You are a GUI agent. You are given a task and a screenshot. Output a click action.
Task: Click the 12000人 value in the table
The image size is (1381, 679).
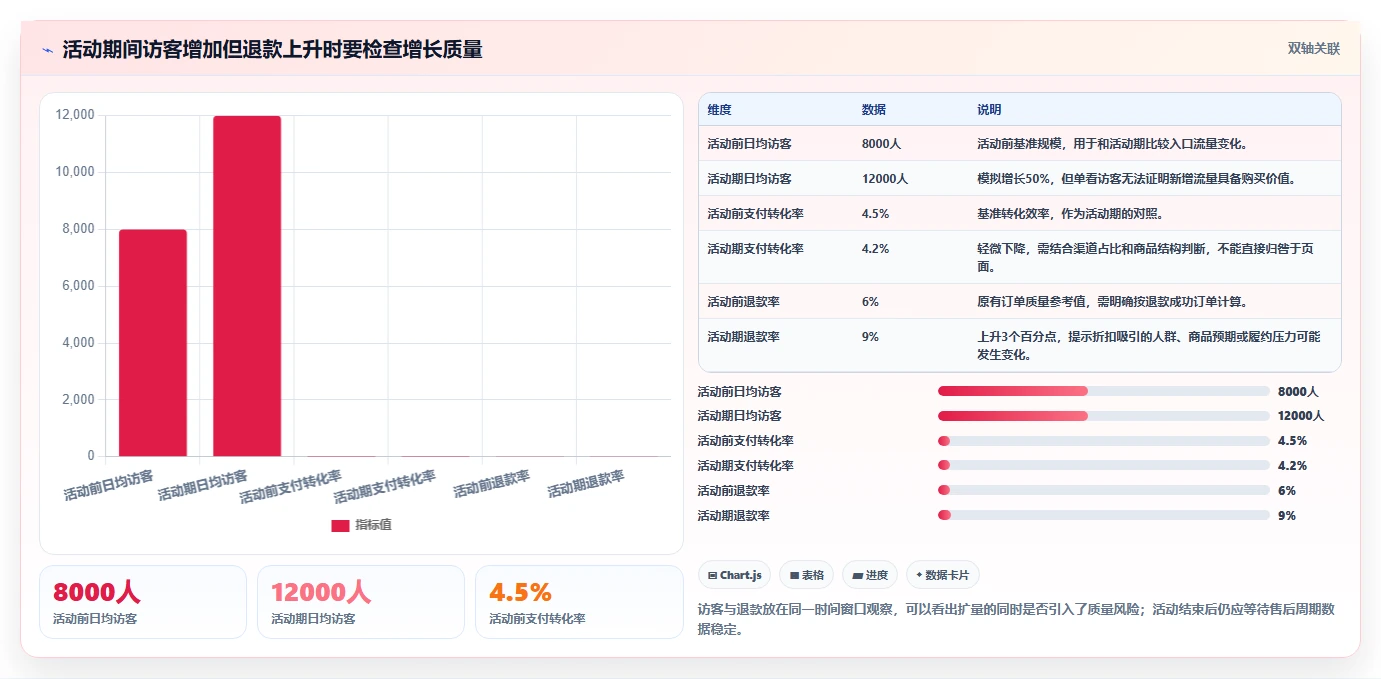click(x=884, y=179)
